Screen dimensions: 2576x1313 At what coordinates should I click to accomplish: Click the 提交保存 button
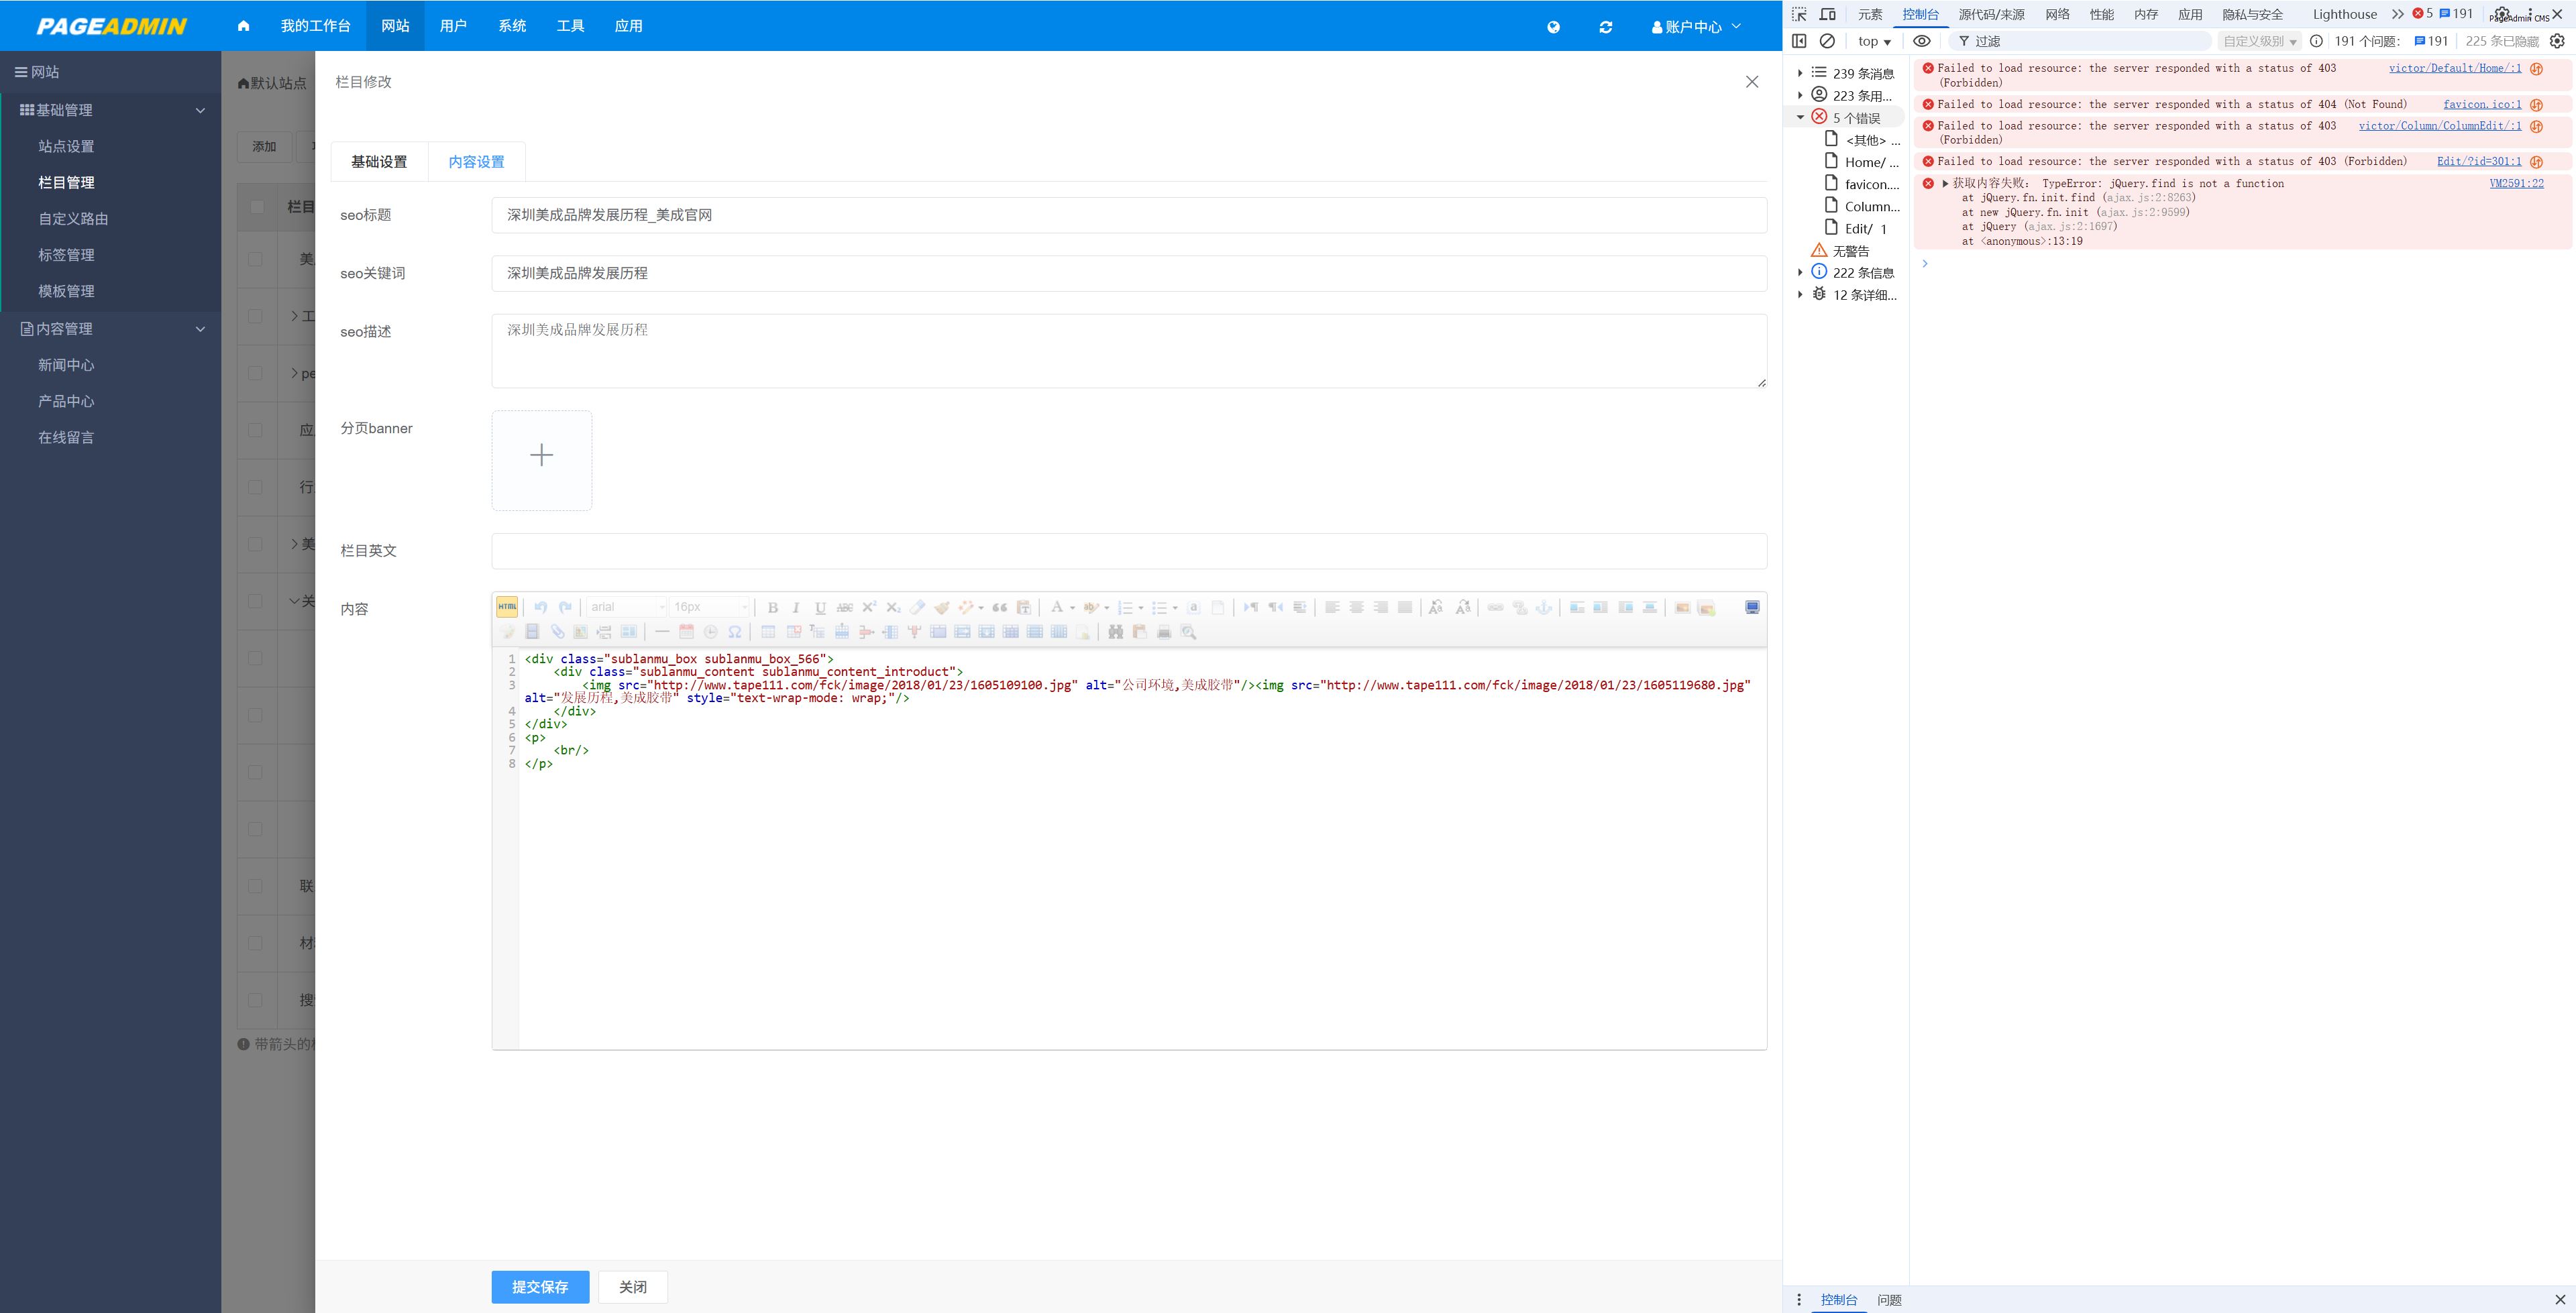click(540, 1287)
